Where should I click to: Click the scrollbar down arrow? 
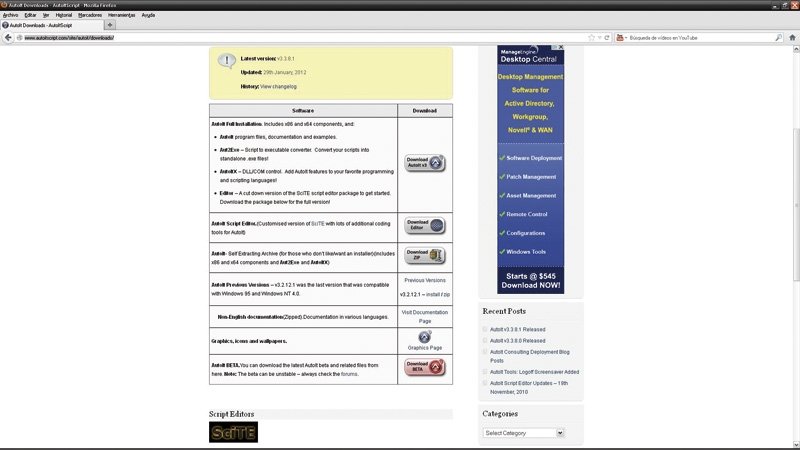pyautogui.click(x=796, y=444)
